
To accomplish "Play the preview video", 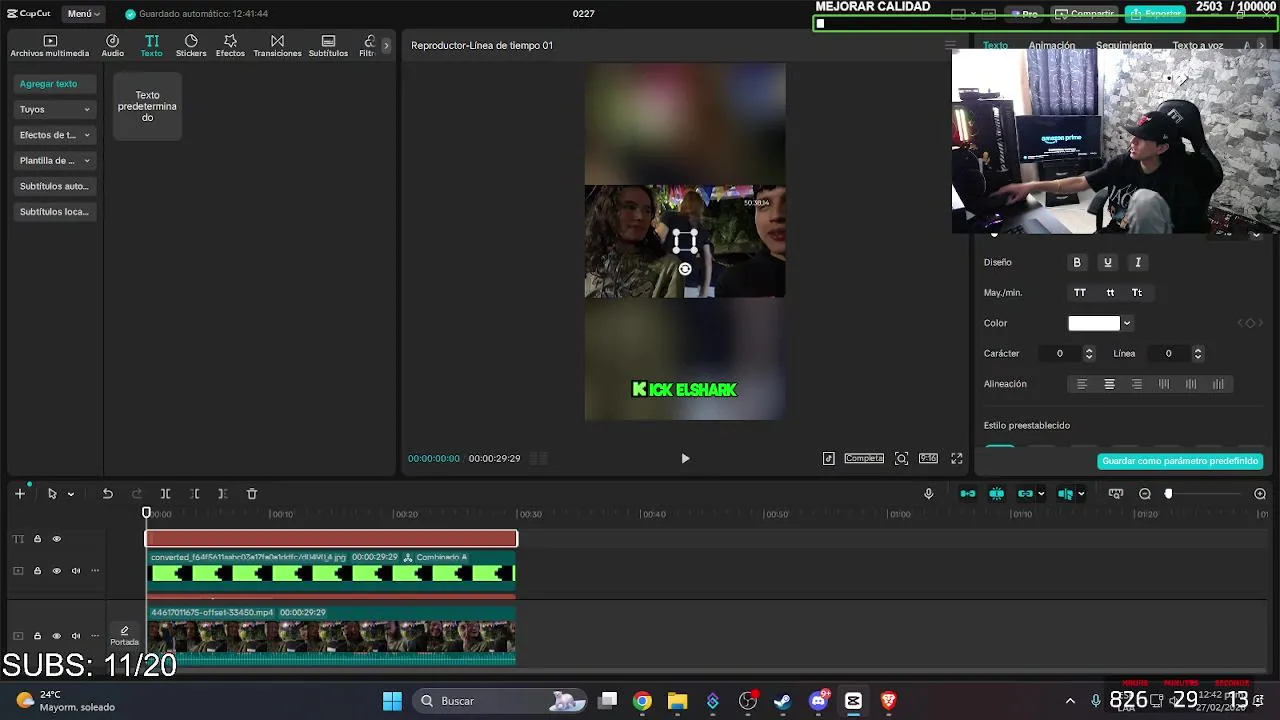I will pos(685,458).
